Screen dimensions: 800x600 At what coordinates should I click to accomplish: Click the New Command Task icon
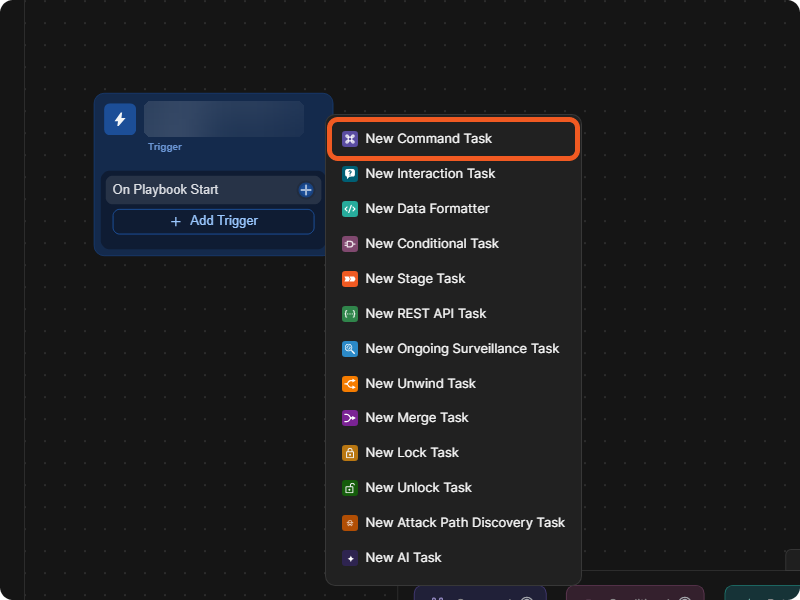coord(349,139)
